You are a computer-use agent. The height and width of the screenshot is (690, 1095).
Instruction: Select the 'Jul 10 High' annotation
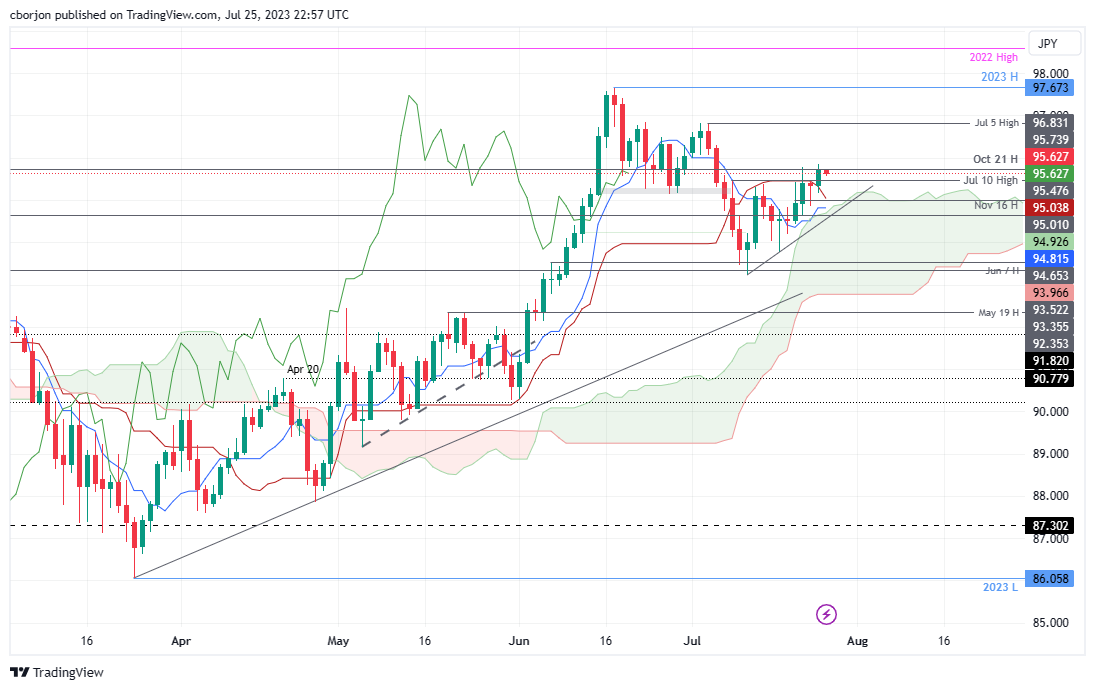(990, 180)
